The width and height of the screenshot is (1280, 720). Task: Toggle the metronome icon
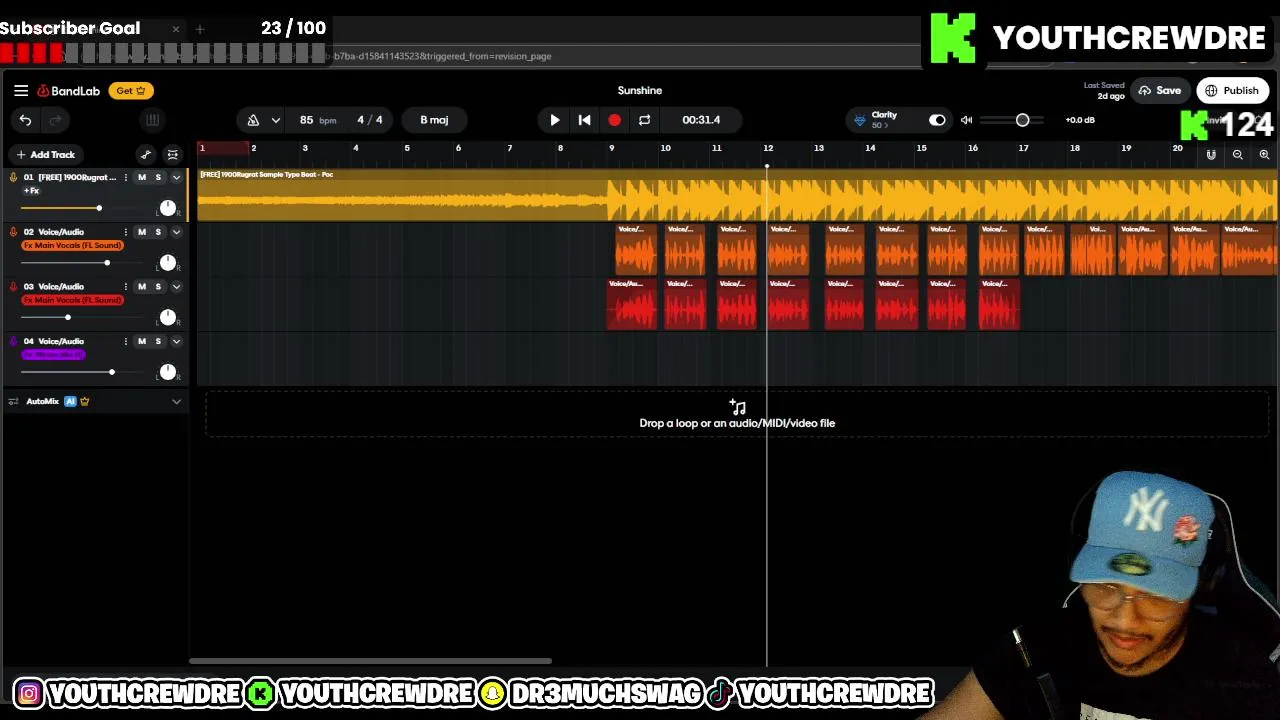click(253, 120)
